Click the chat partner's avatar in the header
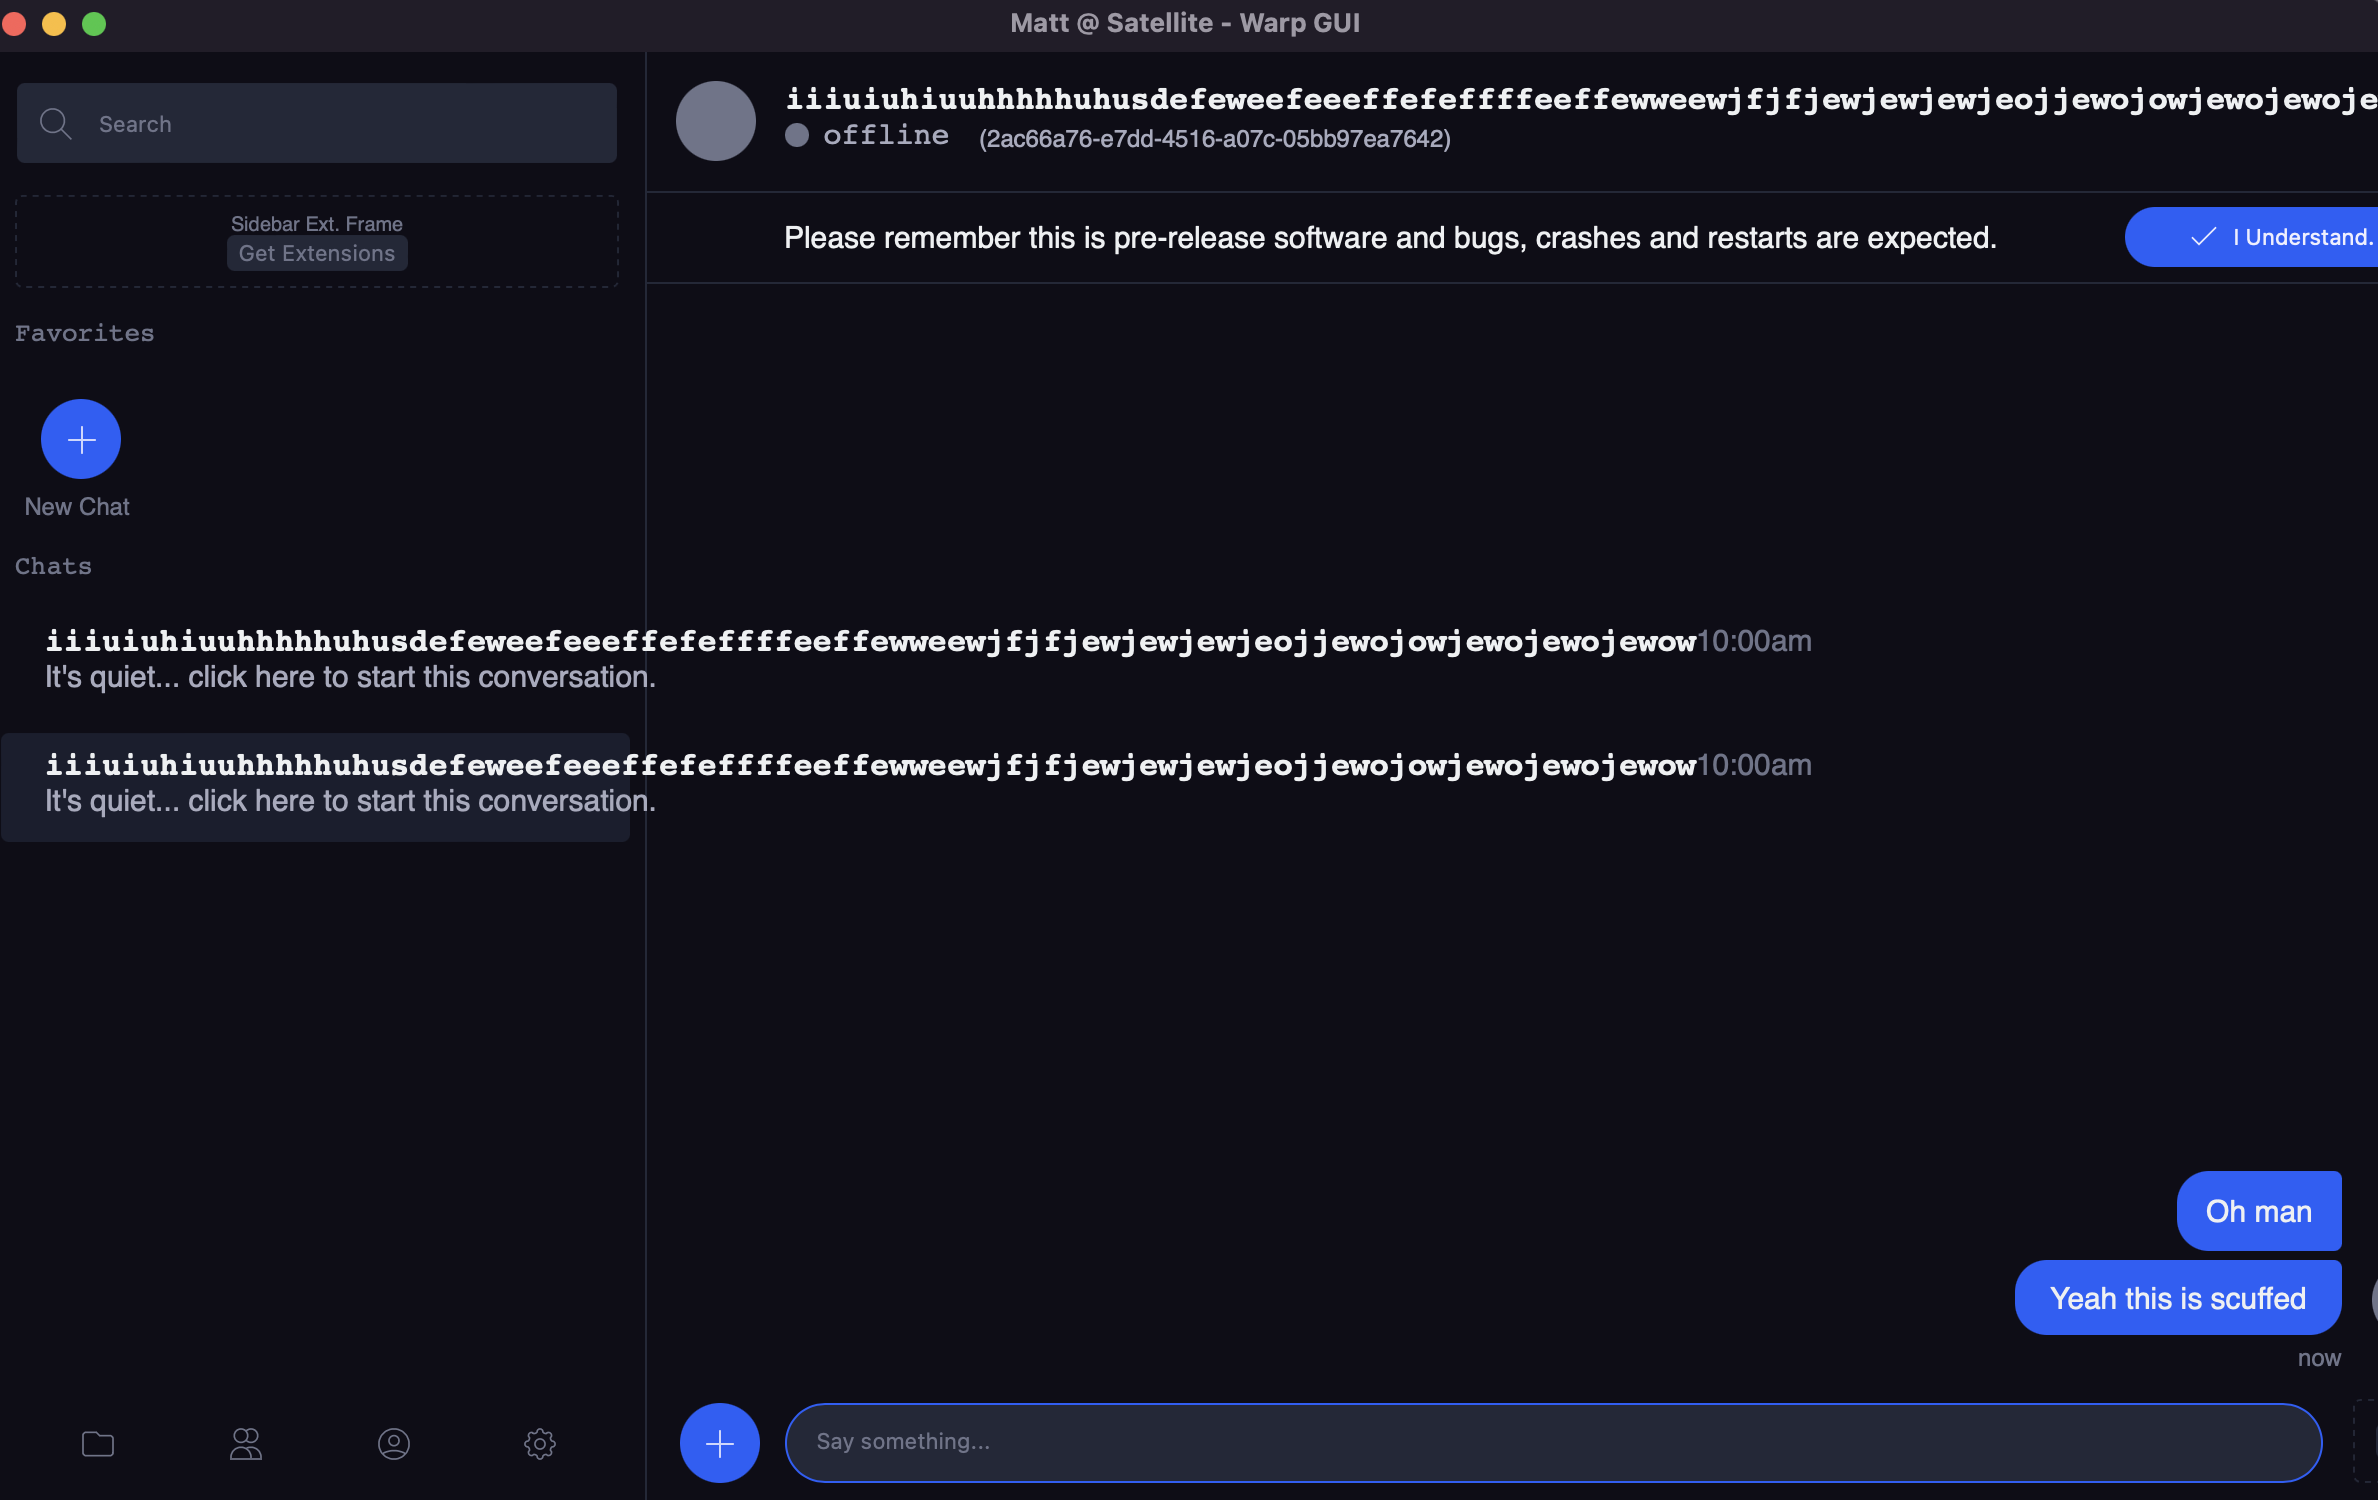Image resolution: width=2378 pixels, height=1500 pixels. (715, 120)
